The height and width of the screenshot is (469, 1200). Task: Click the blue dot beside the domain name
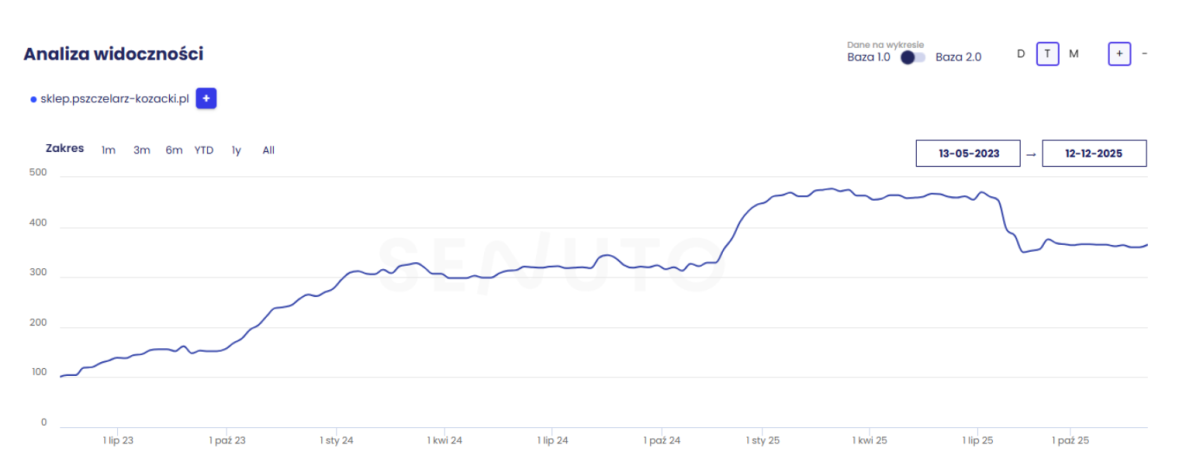click(33, 99)
